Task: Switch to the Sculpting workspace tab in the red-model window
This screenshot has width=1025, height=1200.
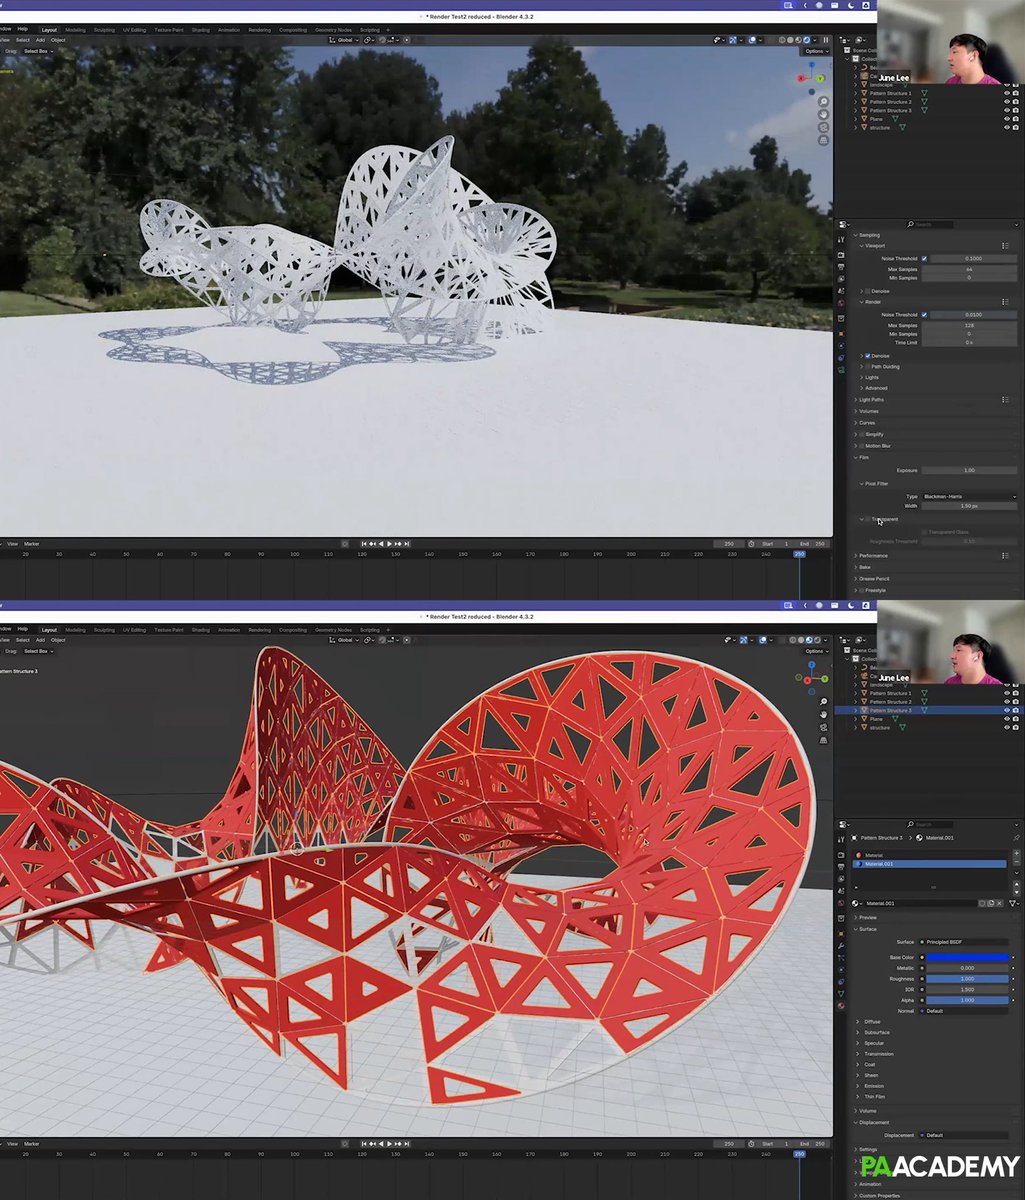Action: (x=104, y=630)
